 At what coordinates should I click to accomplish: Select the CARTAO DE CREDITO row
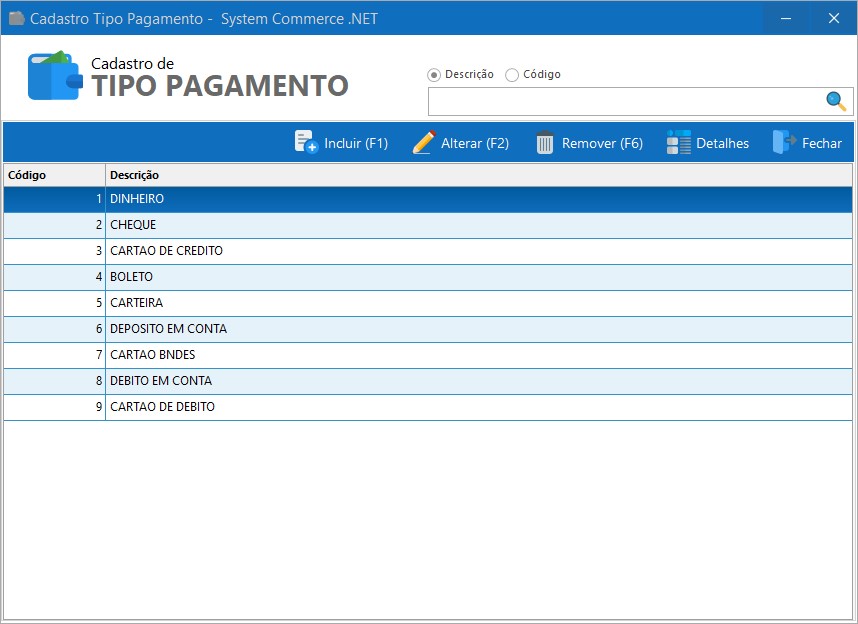click(x=300, y=251)
